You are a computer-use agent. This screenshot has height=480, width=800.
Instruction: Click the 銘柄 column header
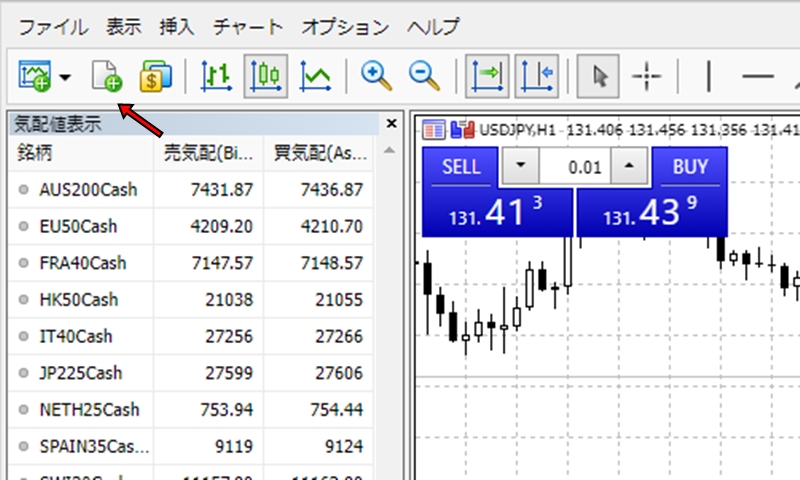coord(80,153)
